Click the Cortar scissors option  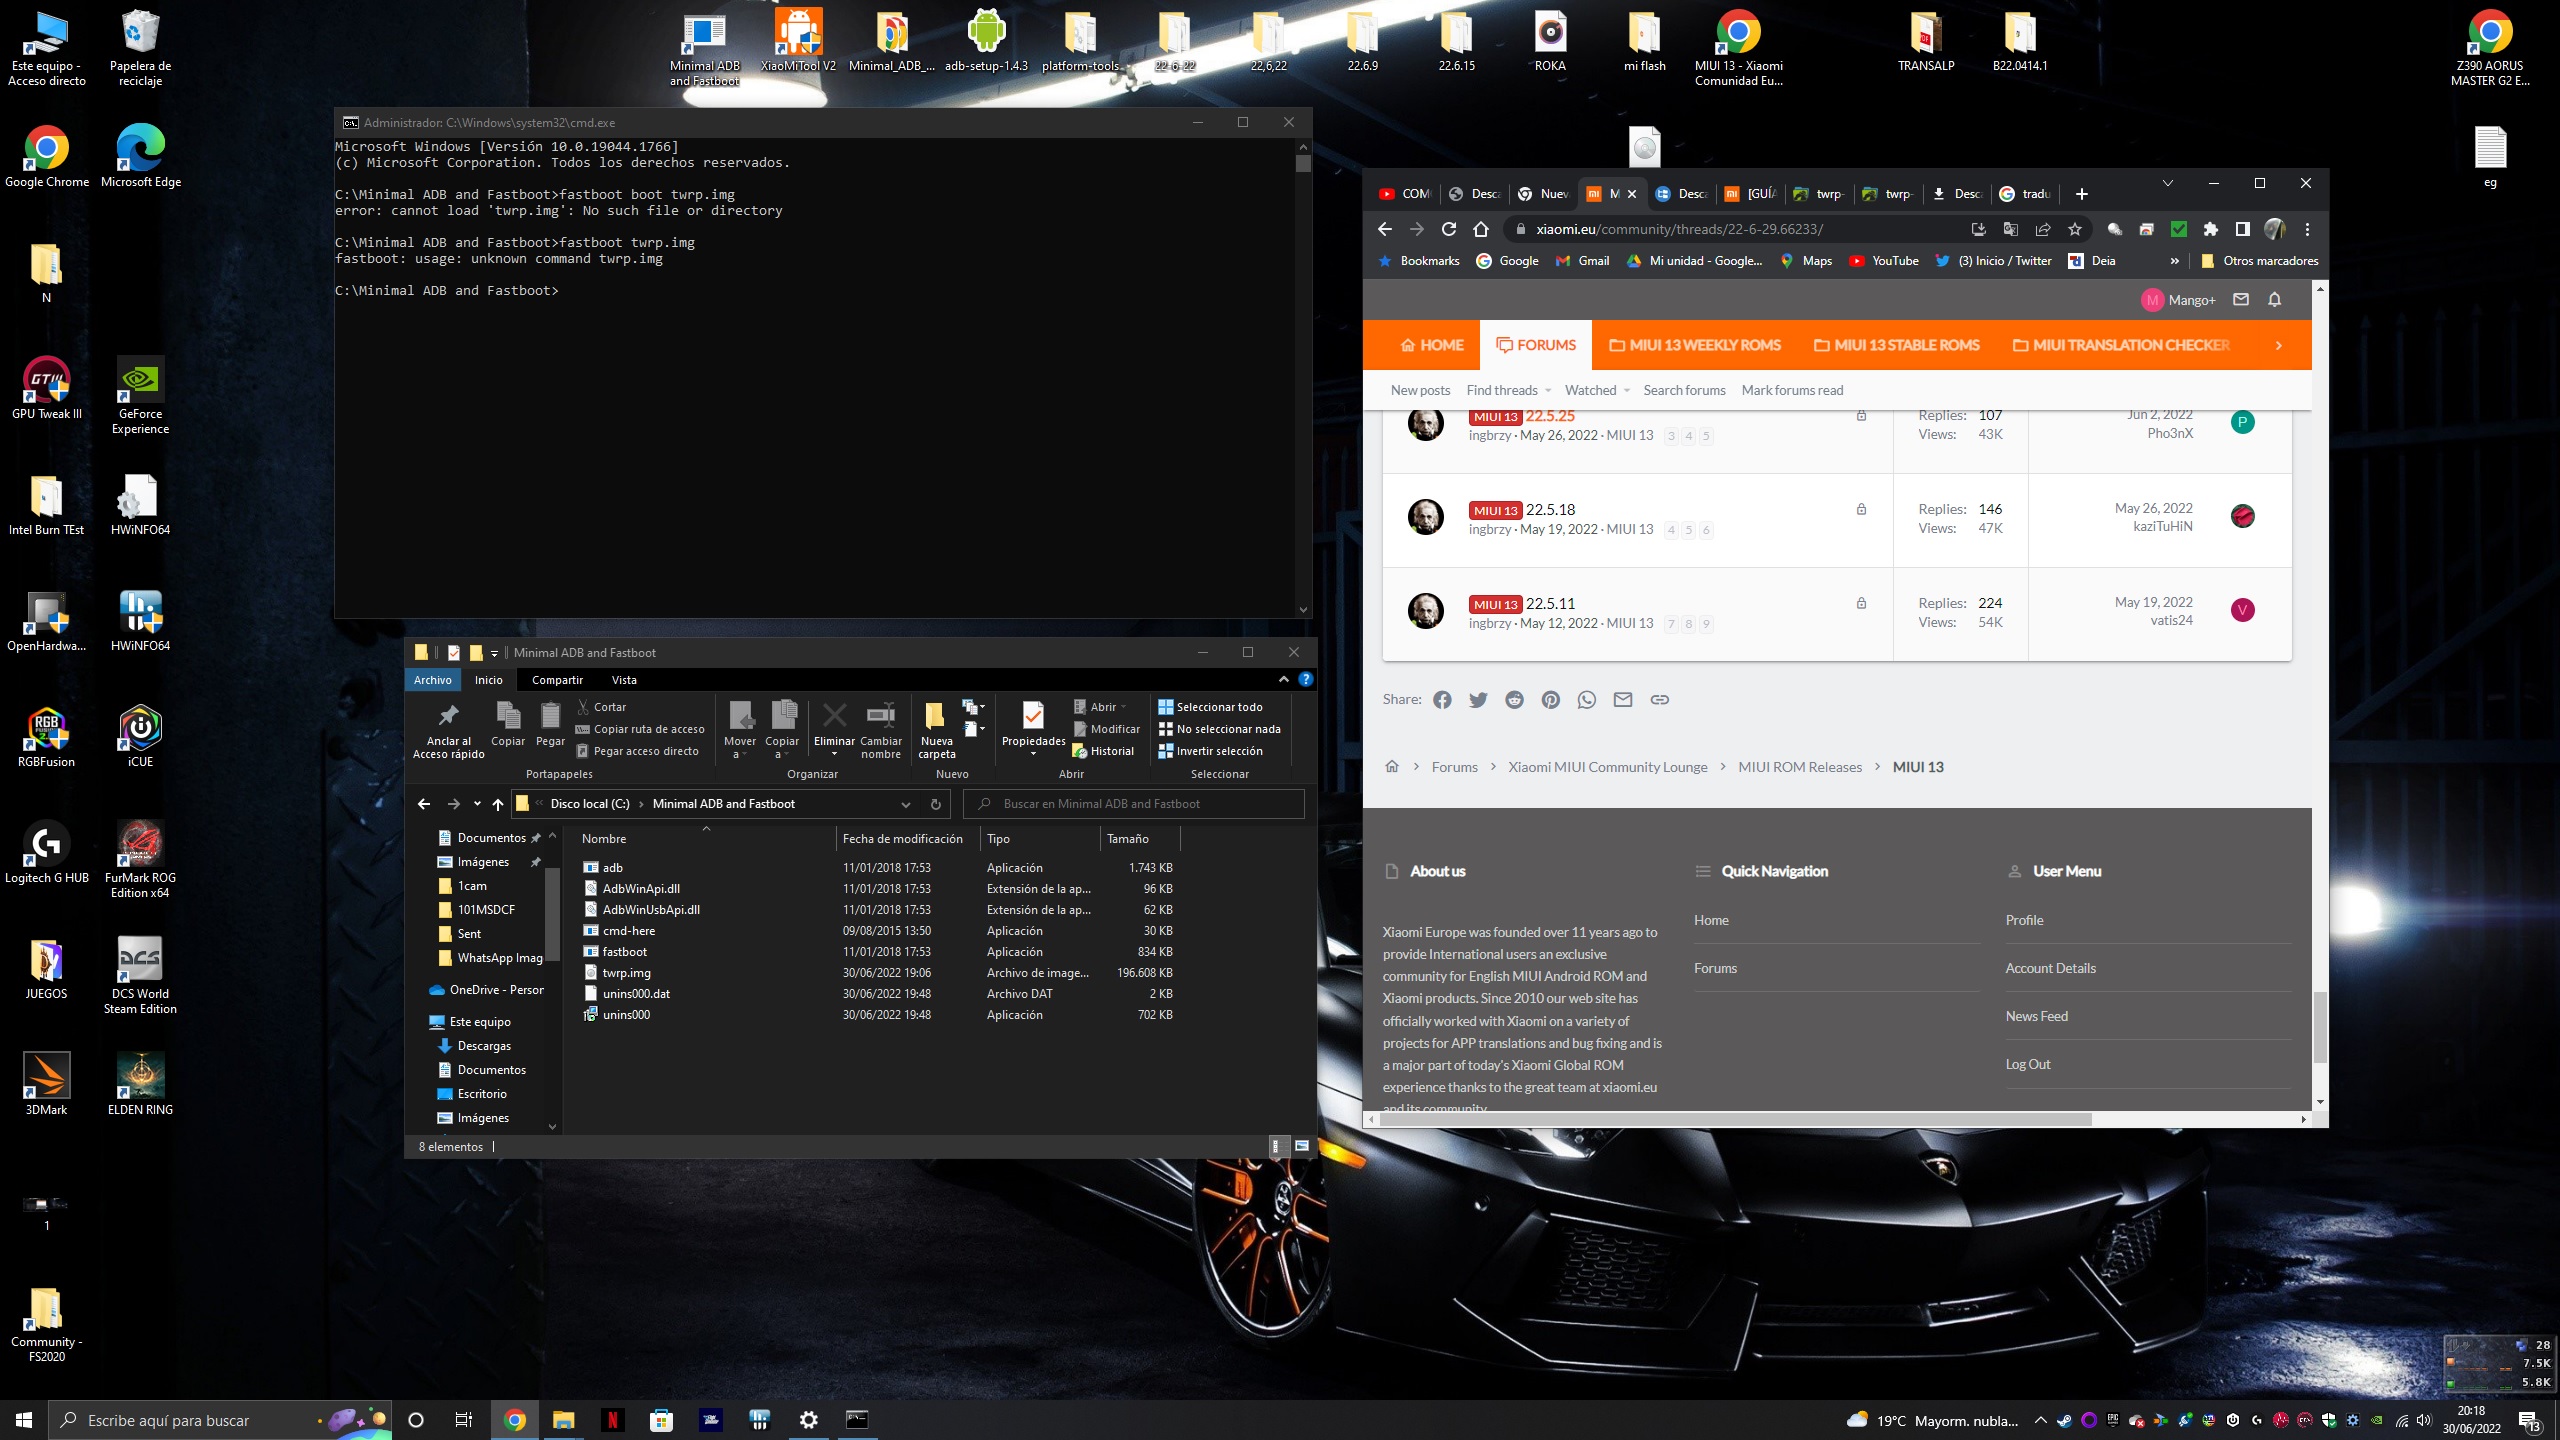click(x=602, y=707)
